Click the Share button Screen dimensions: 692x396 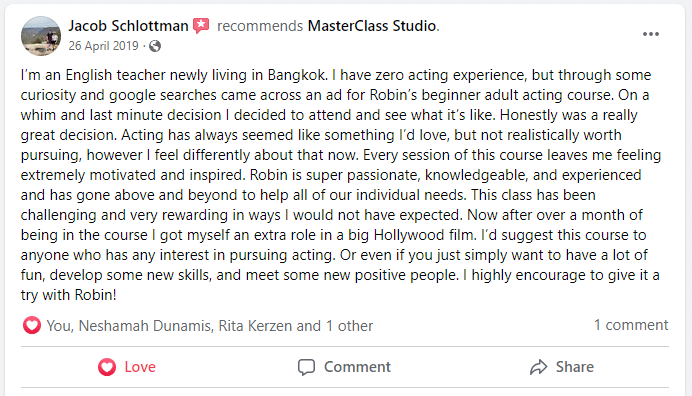click(x=561, y=367)
